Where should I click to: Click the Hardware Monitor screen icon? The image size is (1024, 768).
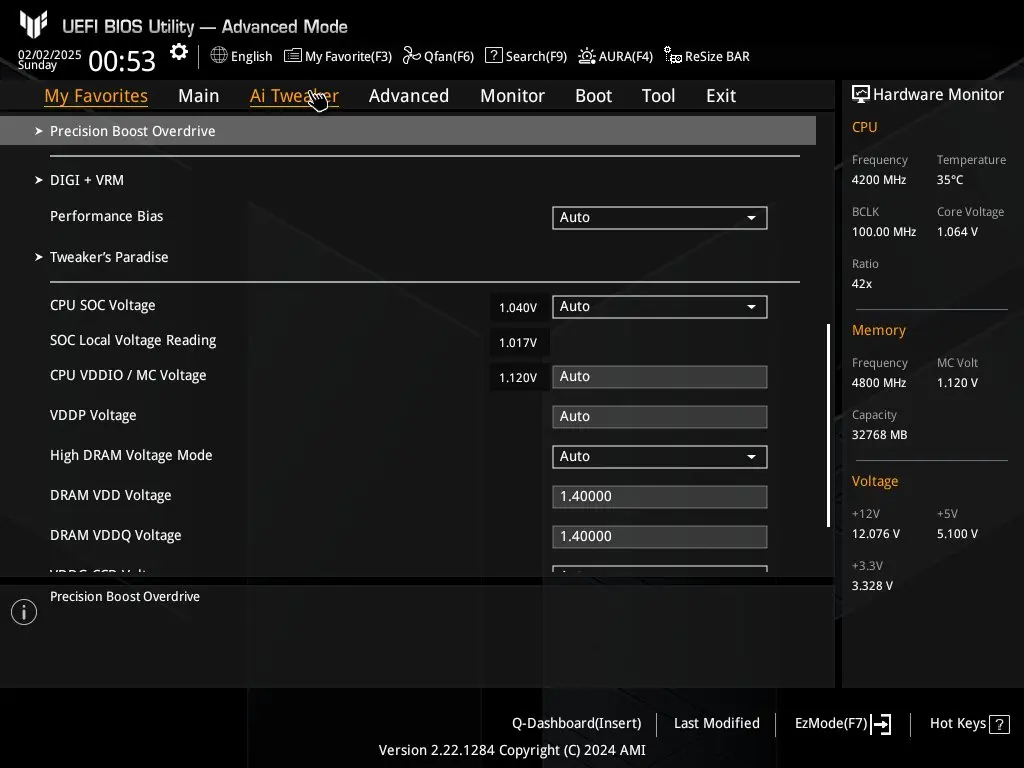pyautogui.click(x=861, y=94)
